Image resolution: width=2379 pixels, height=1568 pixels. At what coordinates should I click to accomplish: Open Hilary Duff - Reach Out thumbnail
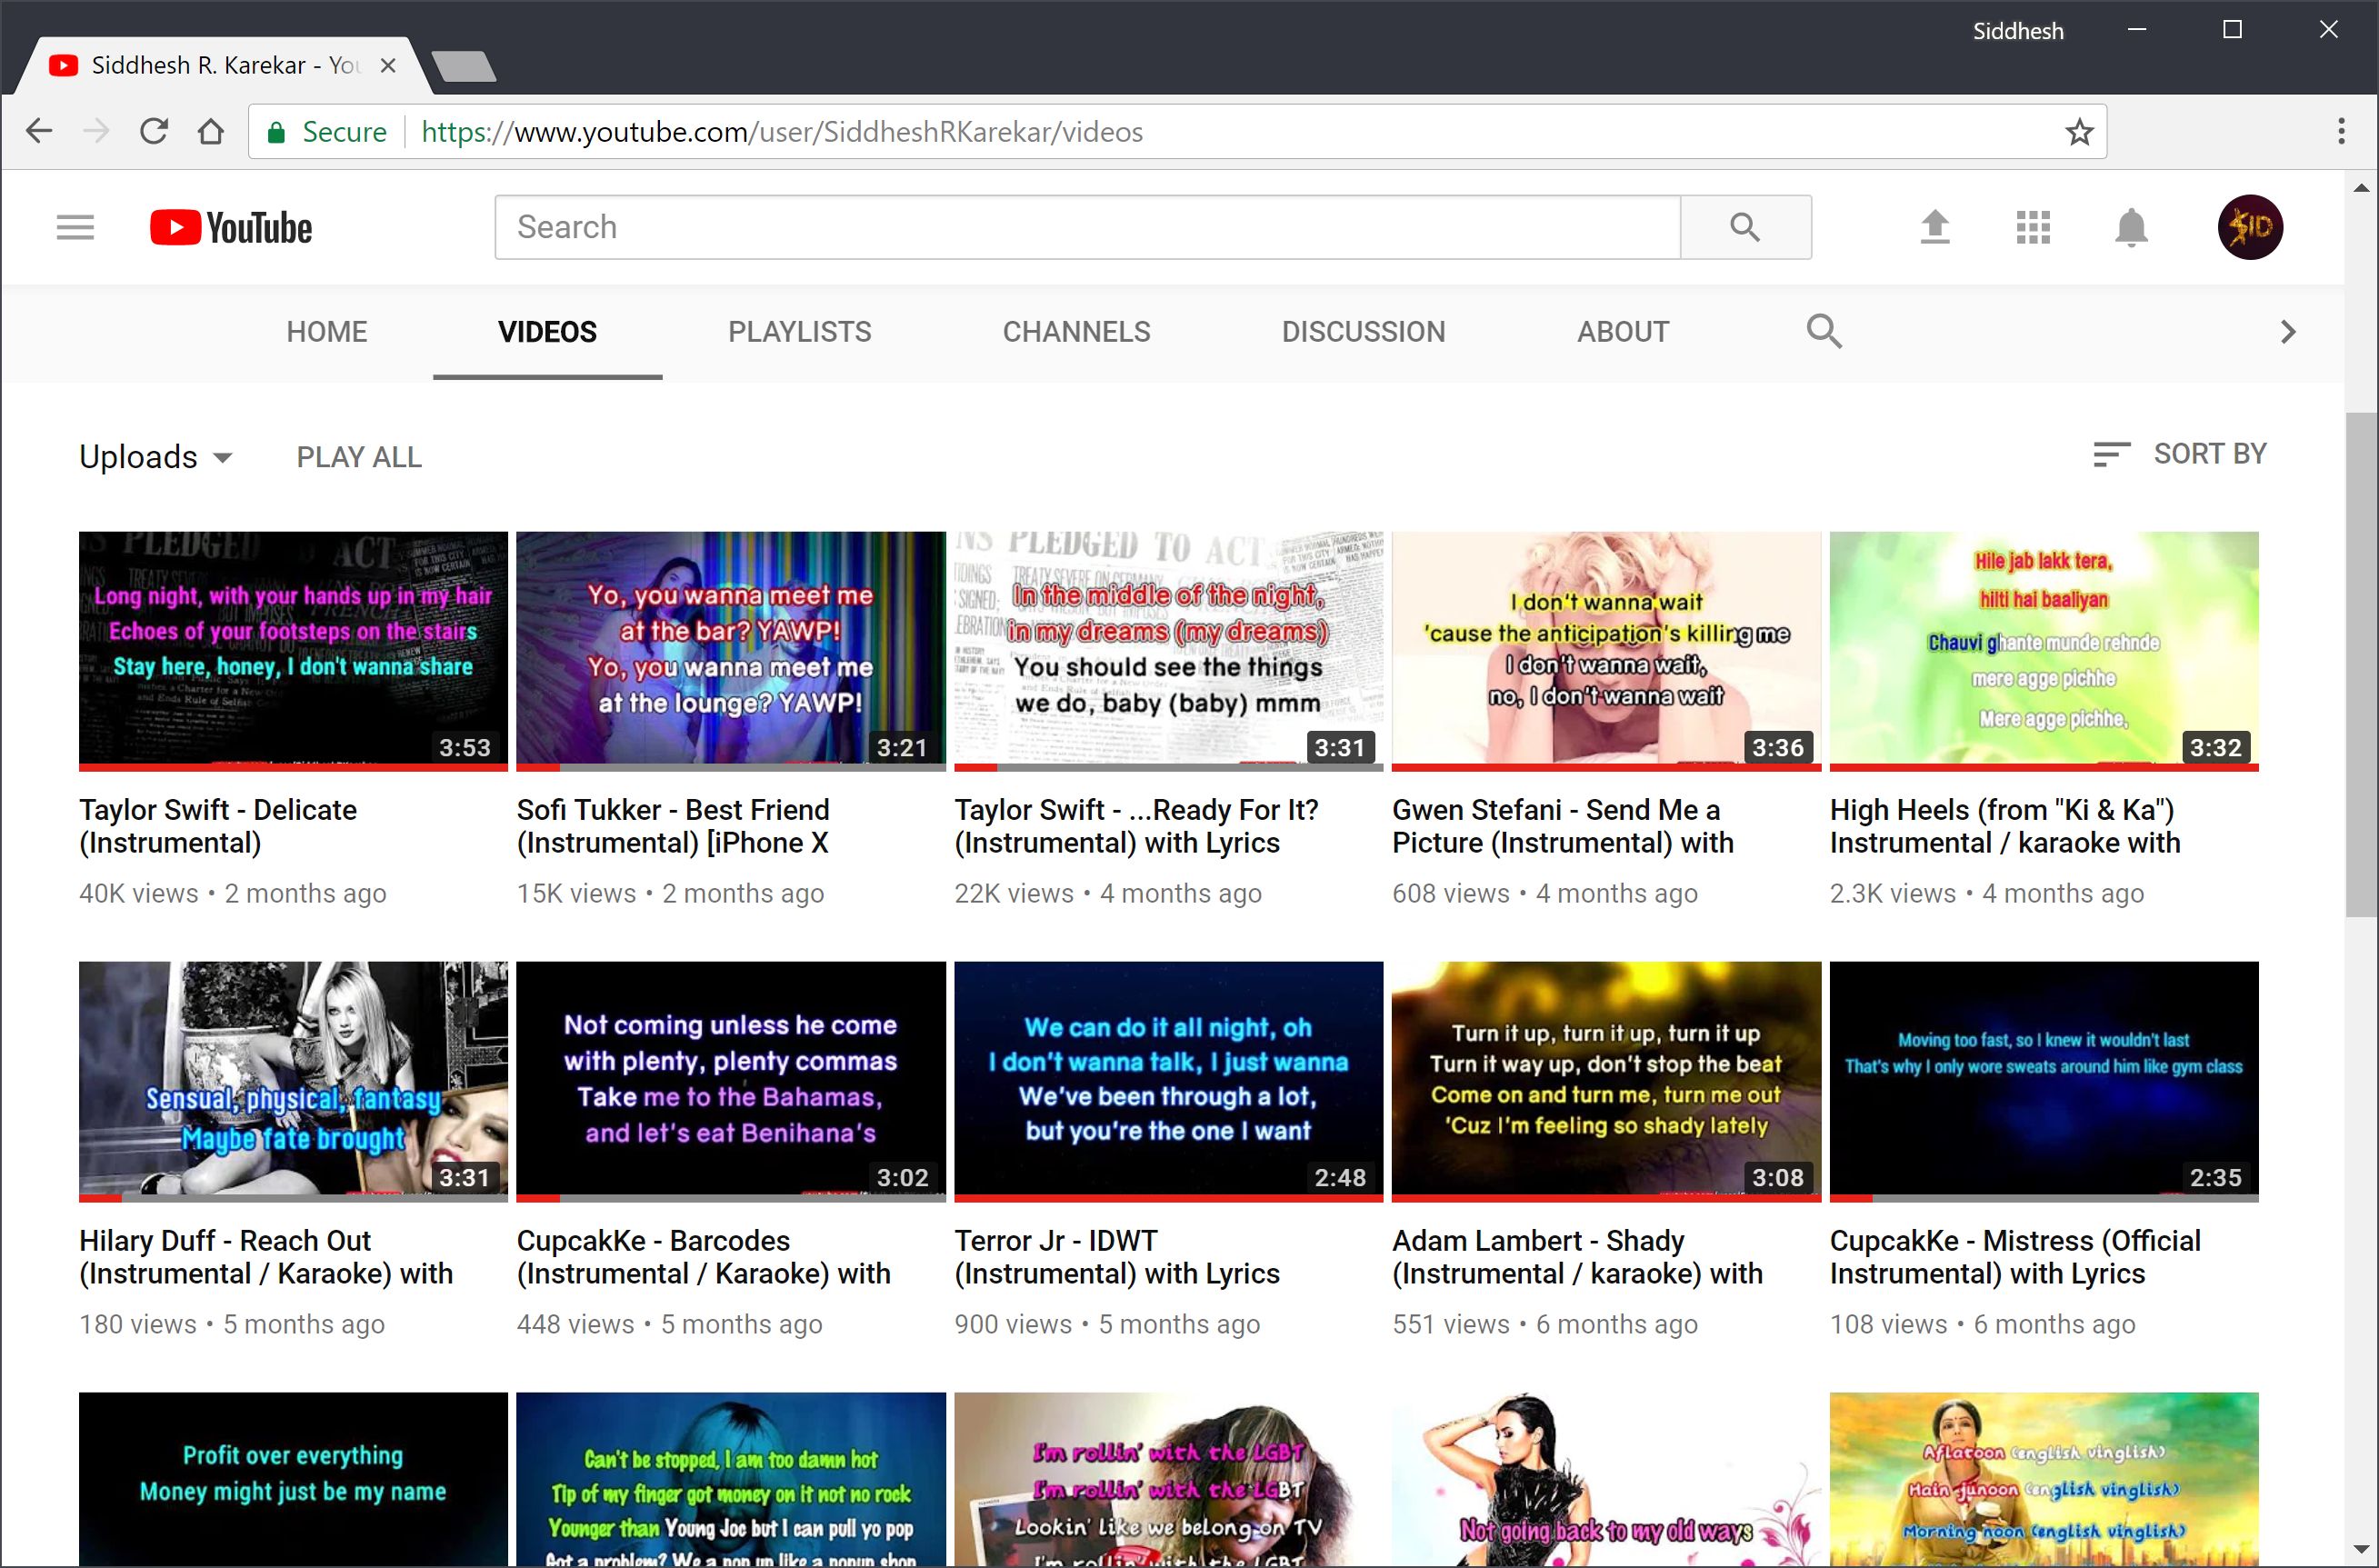(293, 1081)
